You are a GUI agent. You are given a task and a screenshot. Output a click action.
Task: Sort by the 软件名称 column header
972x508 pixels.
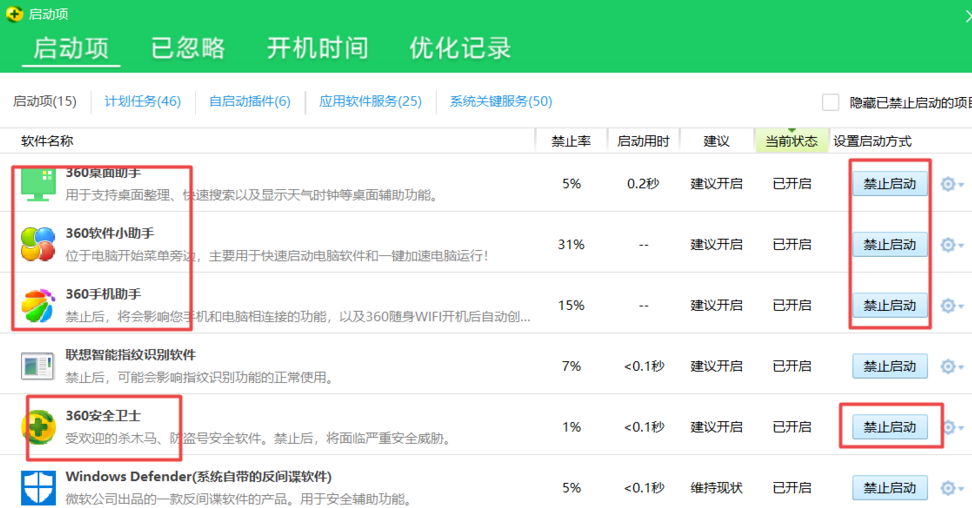pyautogui.click(x=47, y=141)
